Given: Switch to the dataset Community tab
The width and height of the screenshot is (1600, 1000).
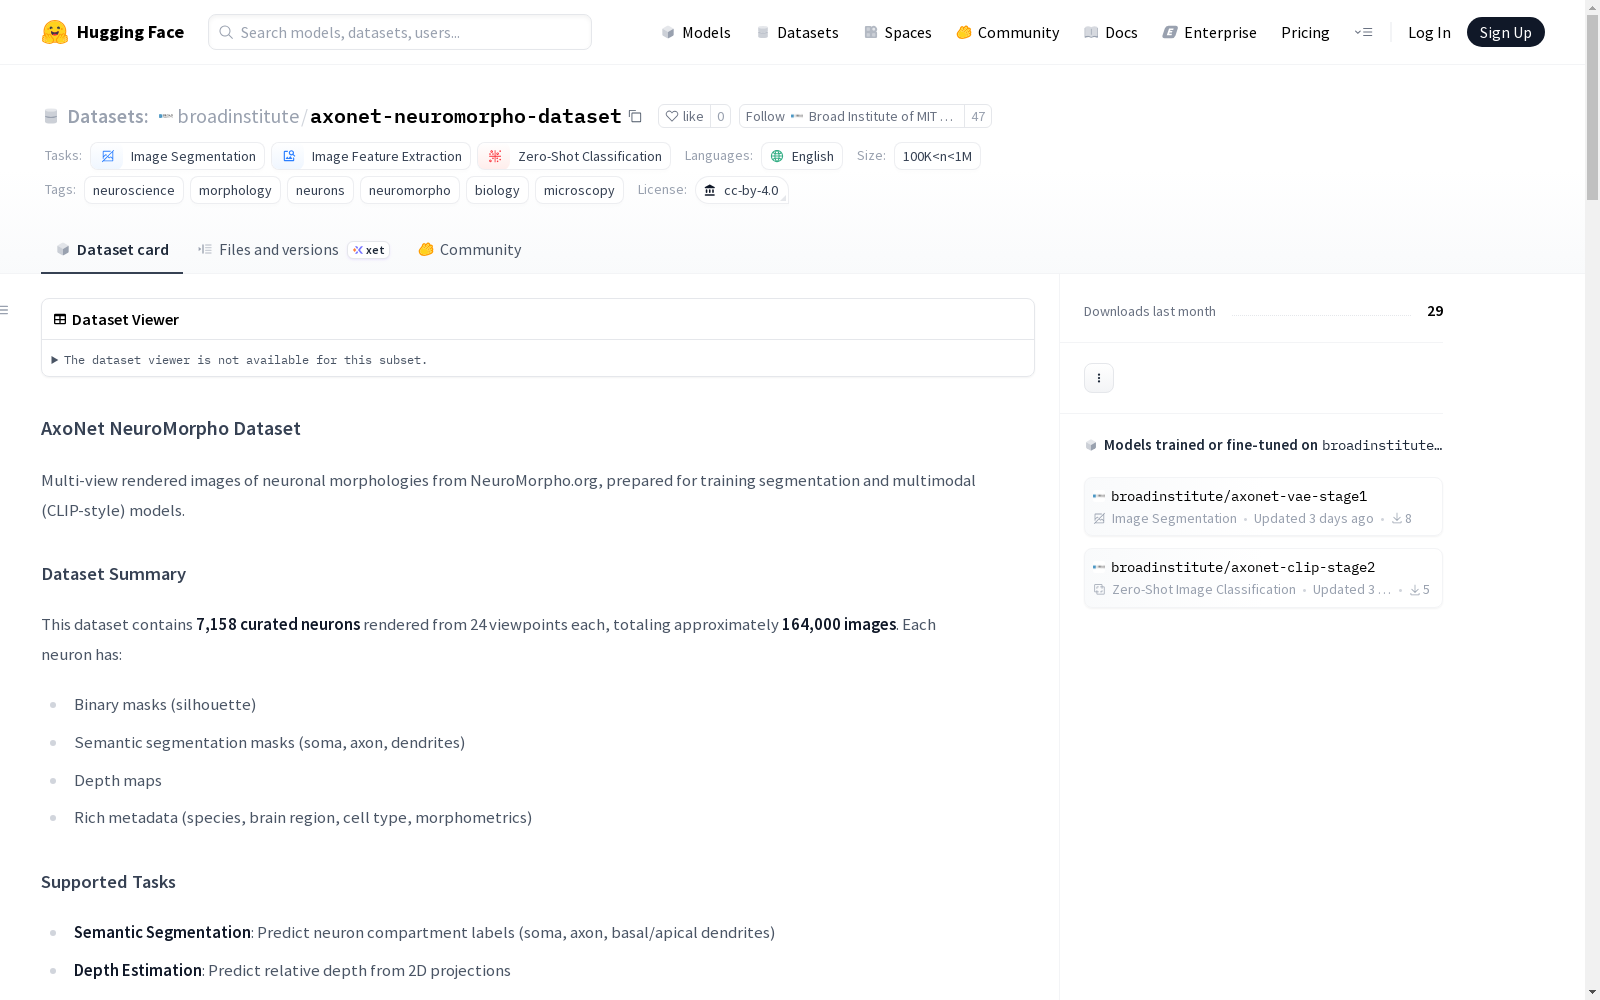Looking at the screenshot, I should 470,250.
